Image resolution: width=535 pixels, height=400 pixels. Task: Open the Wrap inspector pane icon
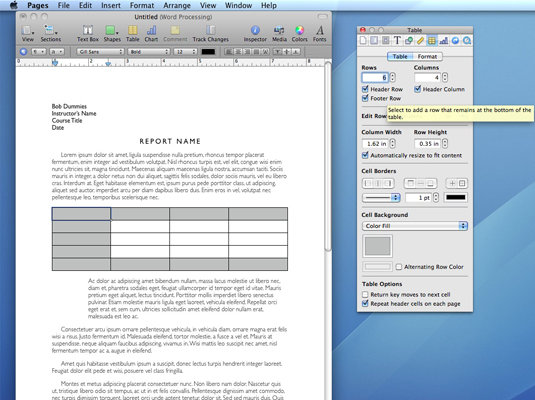(386, 41)
